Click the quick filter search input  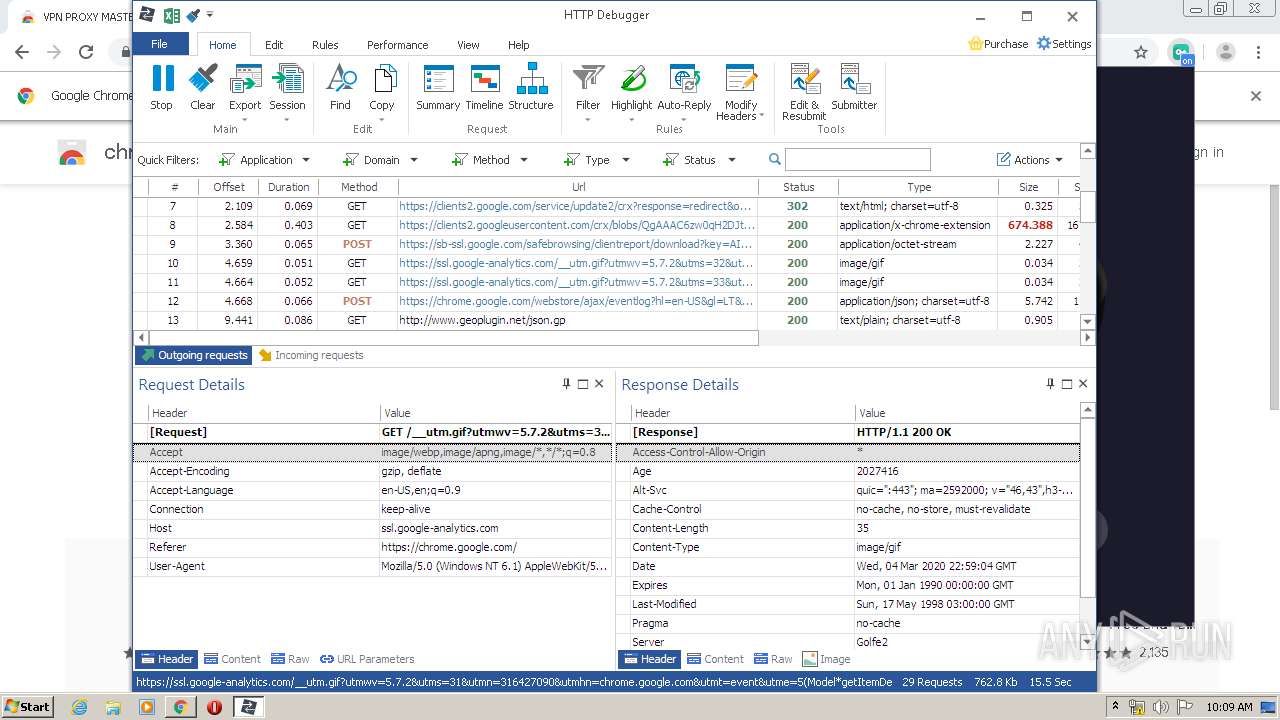coord(857,160)
